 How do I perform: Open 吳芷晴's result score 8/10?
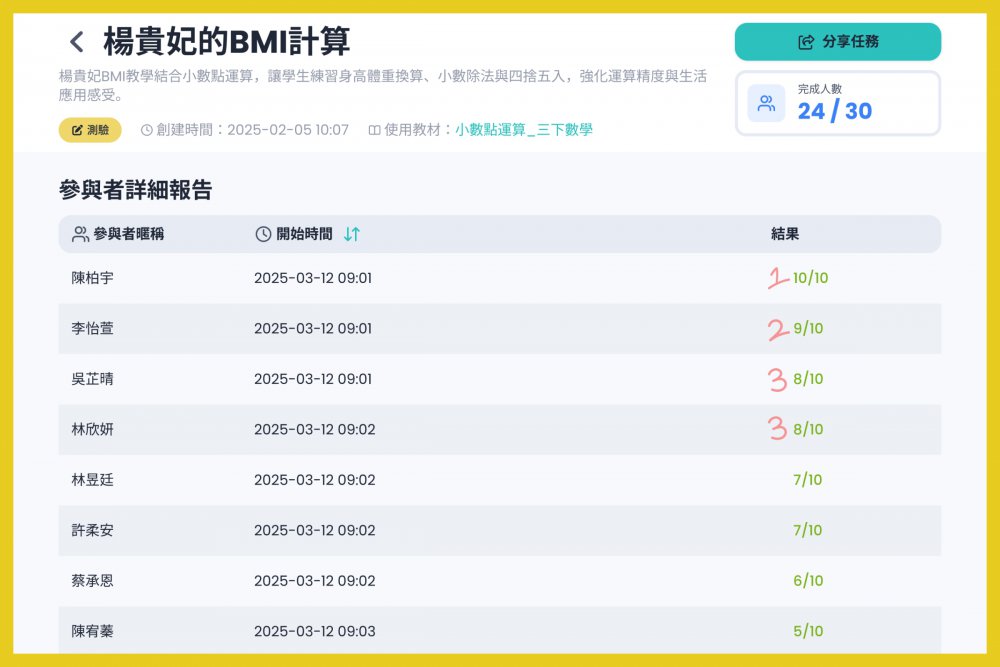click(808, 379)
